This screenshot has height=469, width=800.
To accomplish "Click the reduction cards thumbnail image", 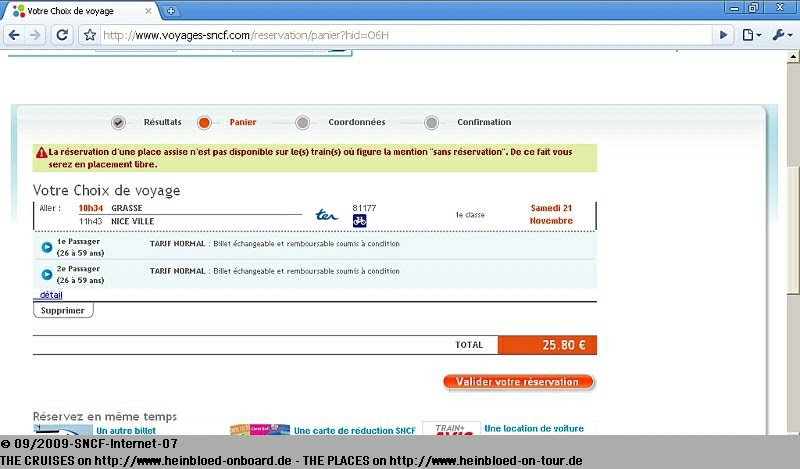I will [260, 429].
